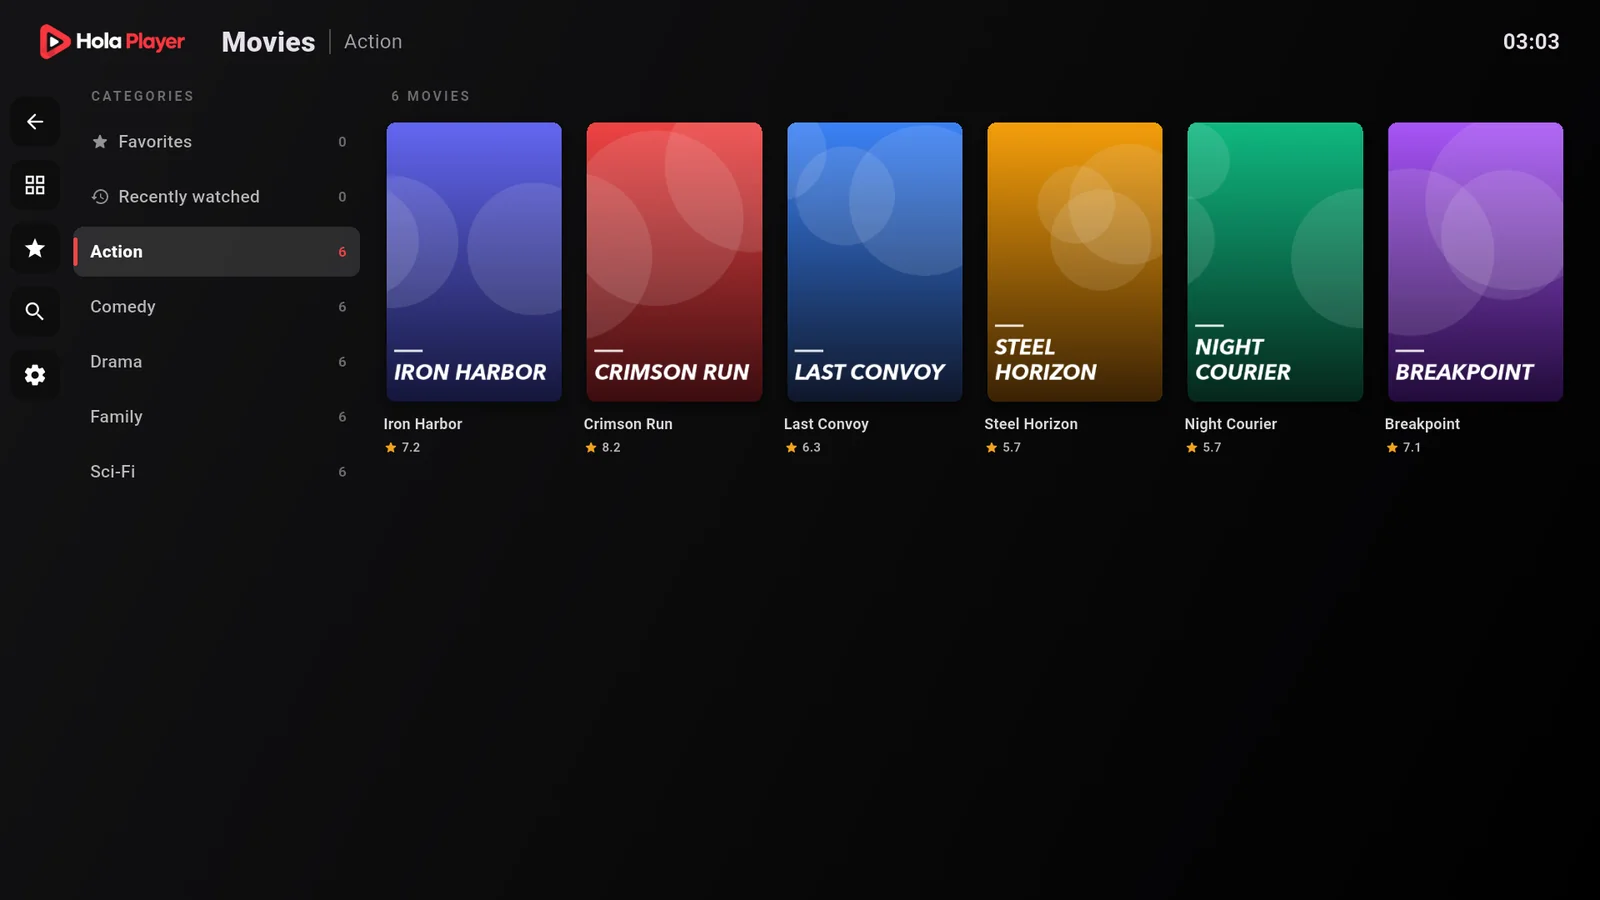Select the Recently watched category
This screenshot has height=900, width=1600.
(x=217, y=197)
